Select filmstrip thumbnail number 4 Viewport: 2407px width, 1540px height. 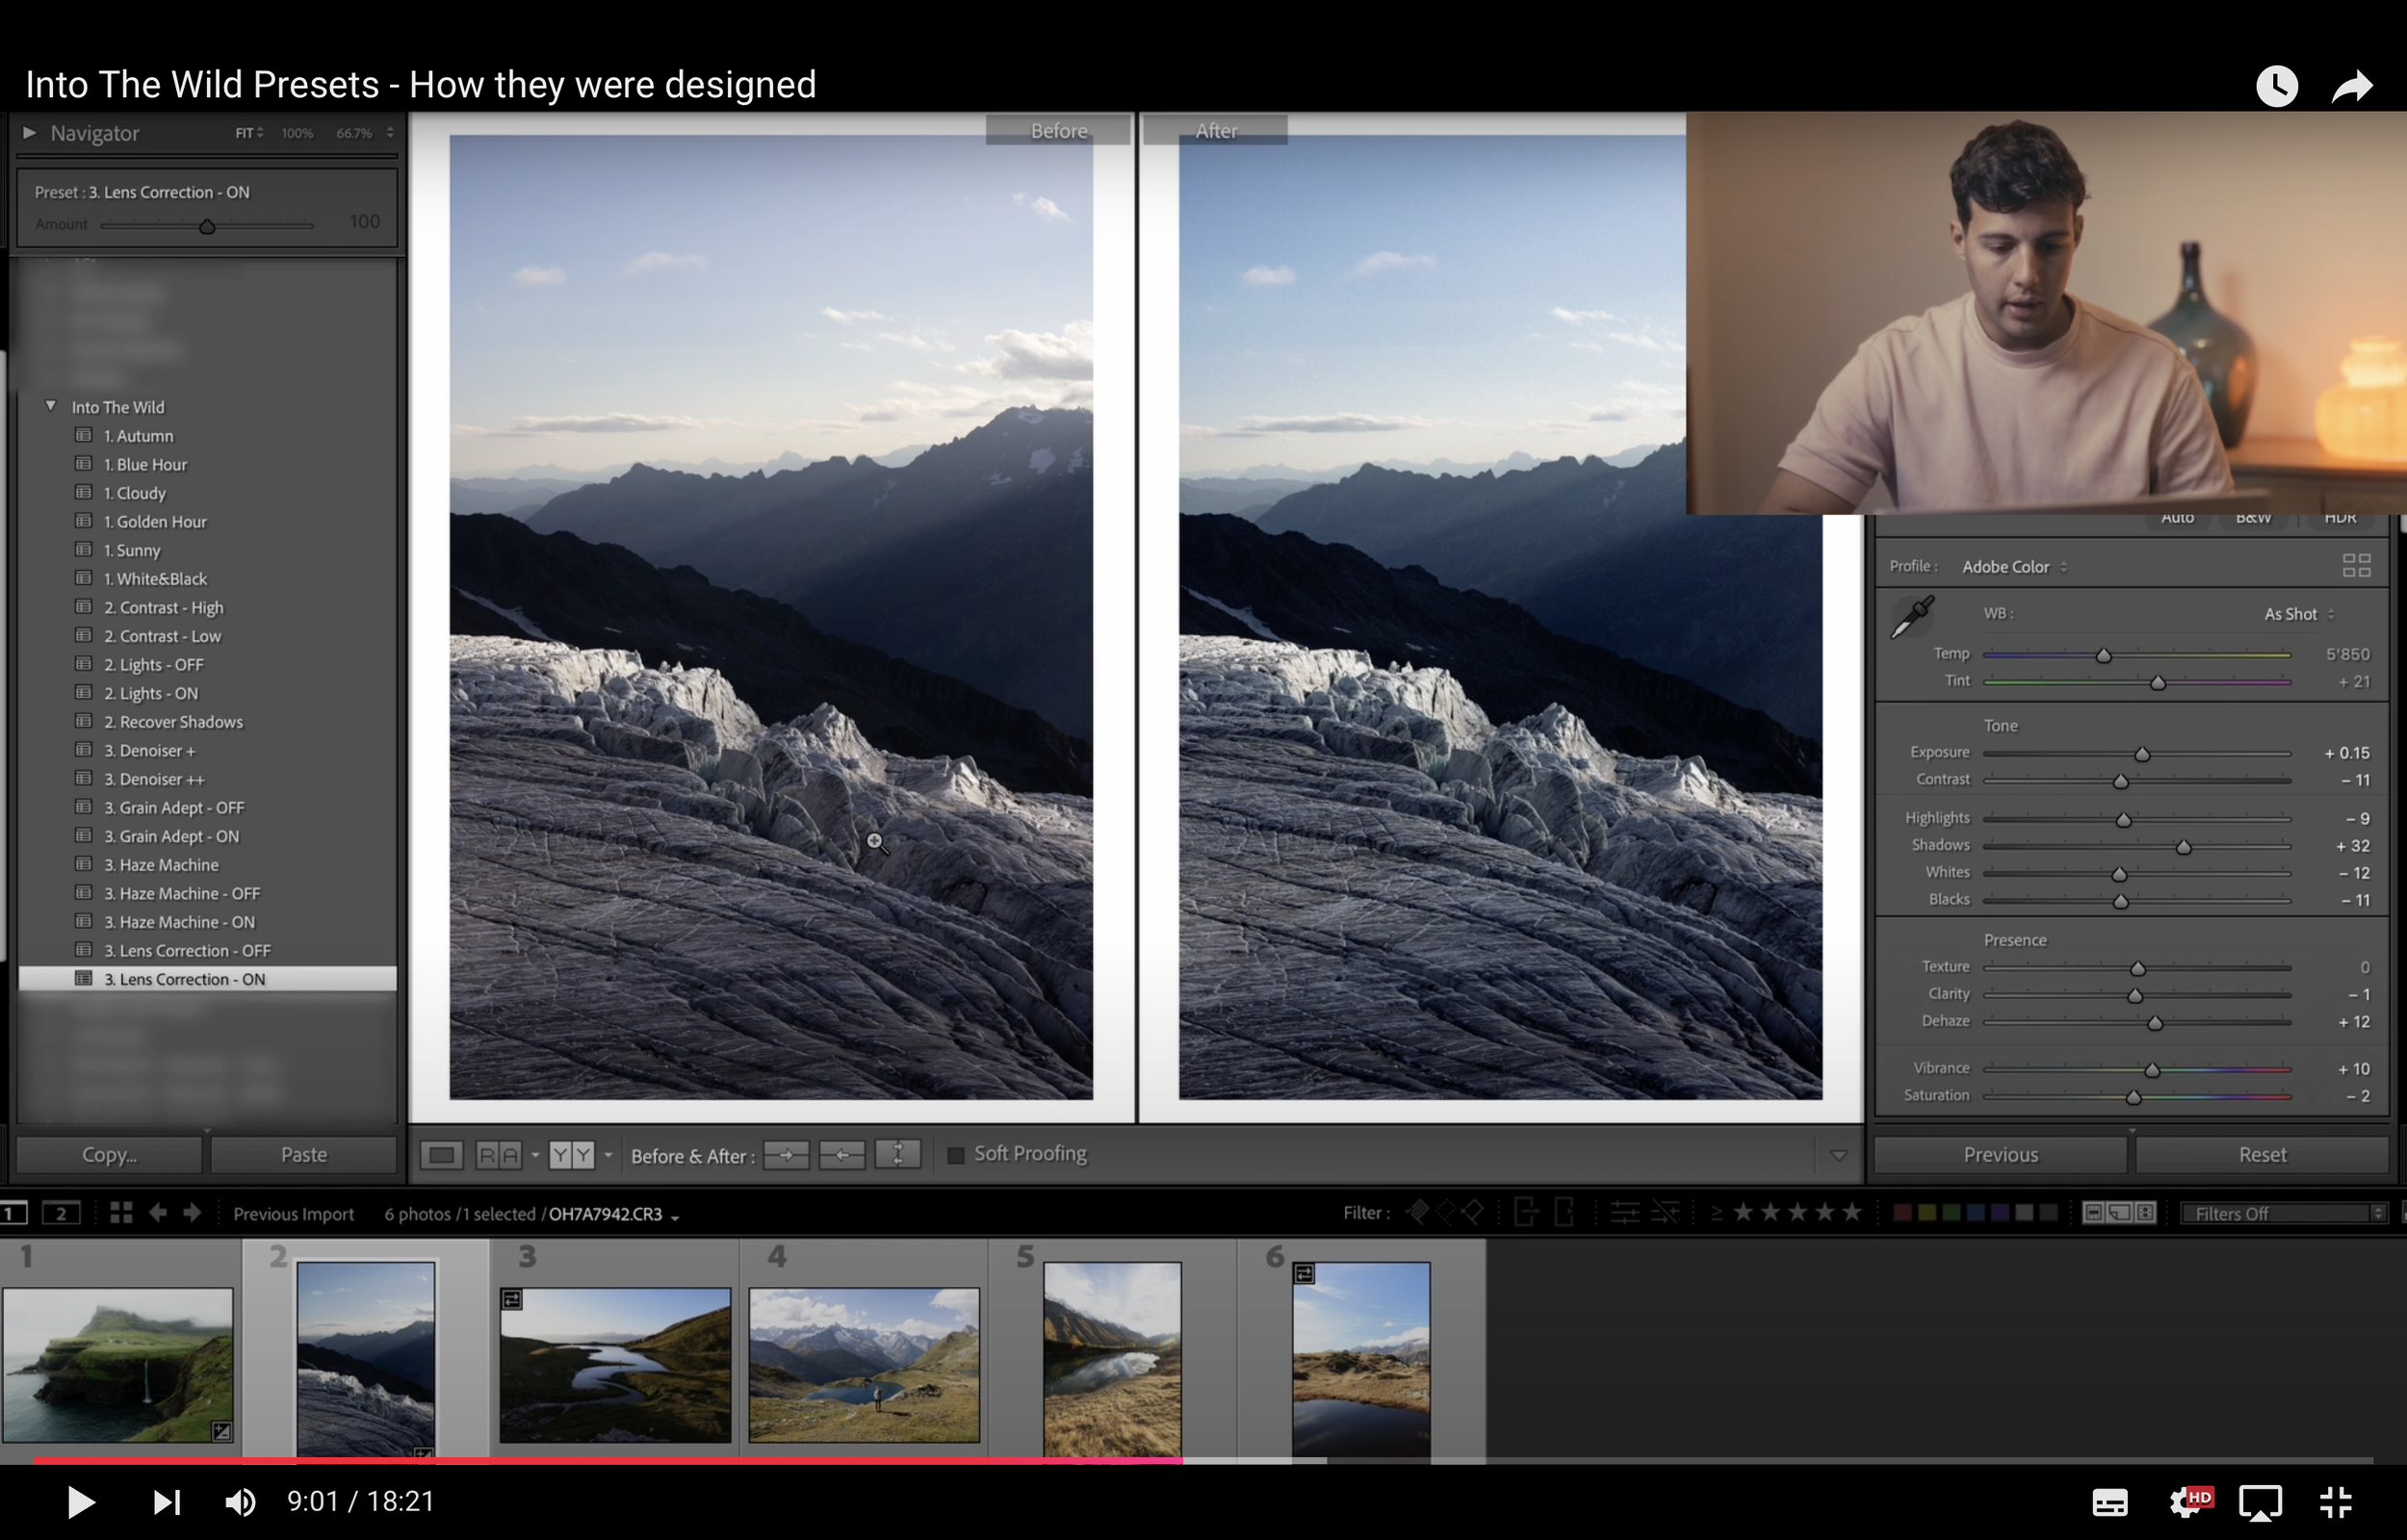click(864, 1364)
